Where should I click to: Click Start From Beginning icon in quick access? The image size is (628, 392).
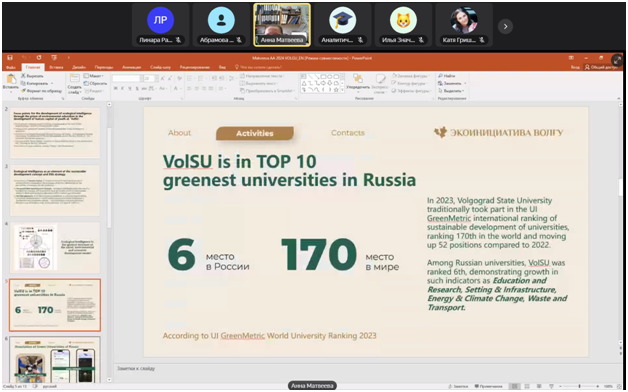(54, 58)
